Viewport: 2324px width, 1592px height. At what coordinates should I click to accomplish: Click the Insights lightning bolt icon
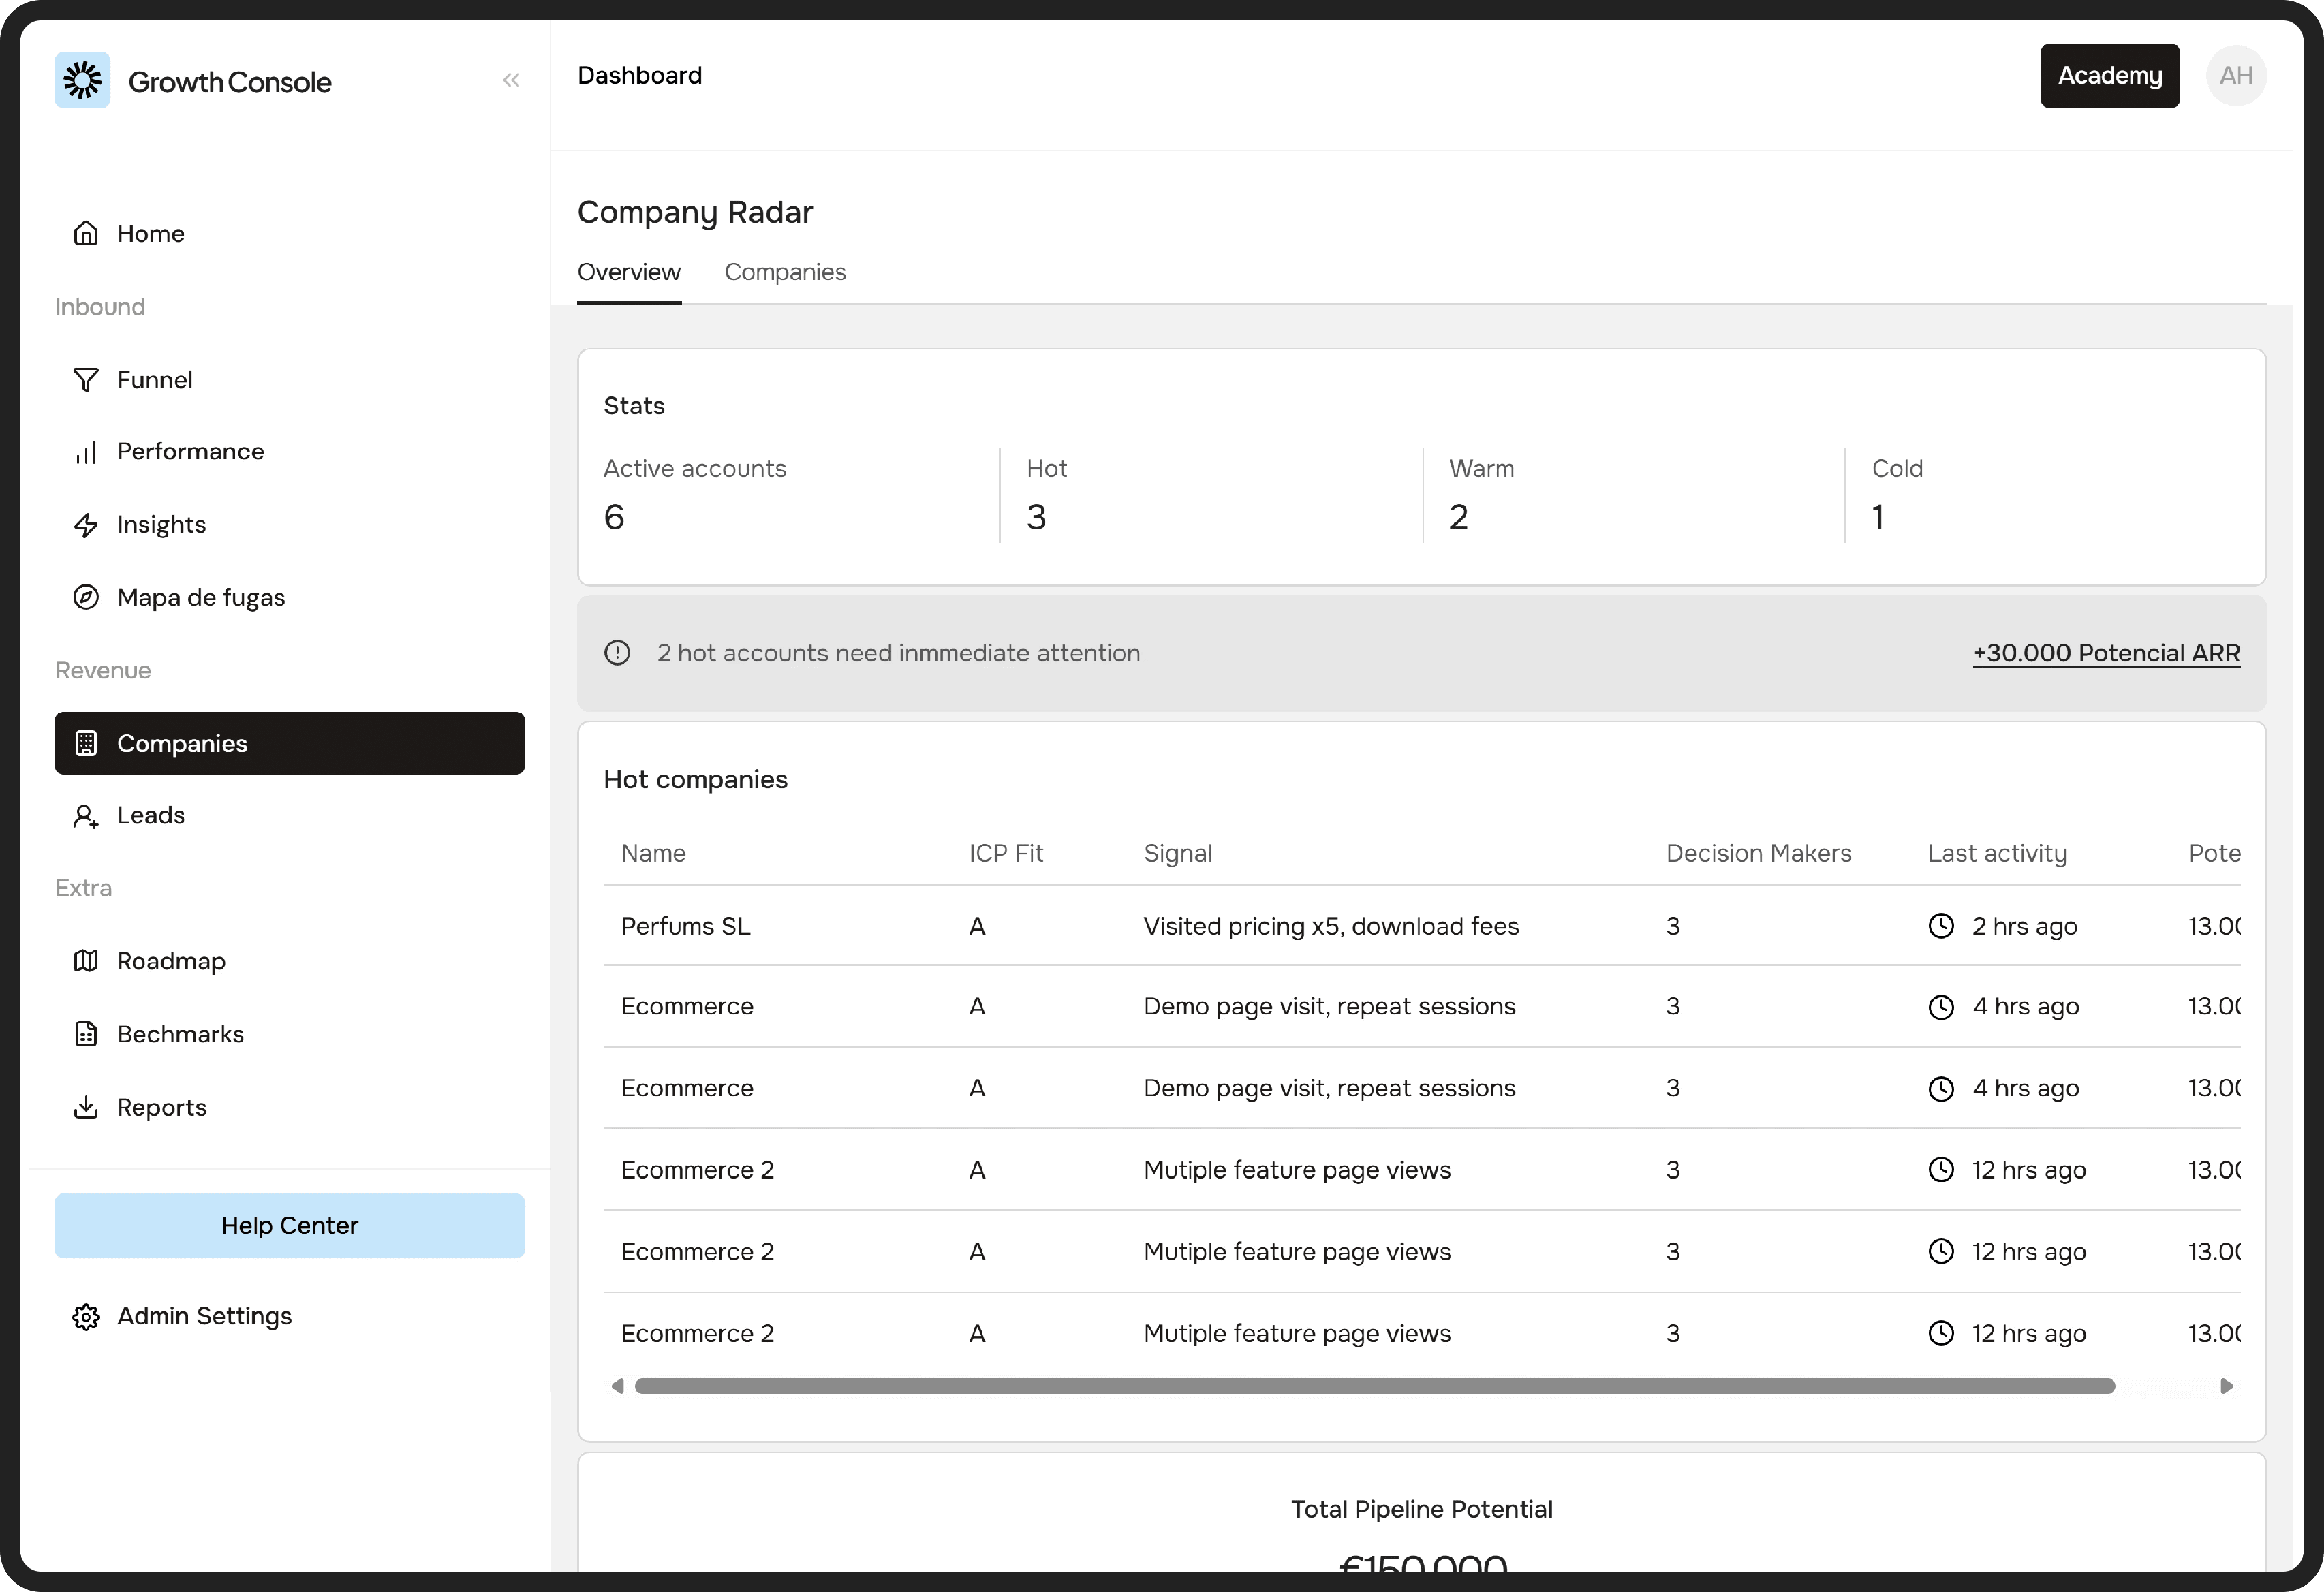[86, 525]
